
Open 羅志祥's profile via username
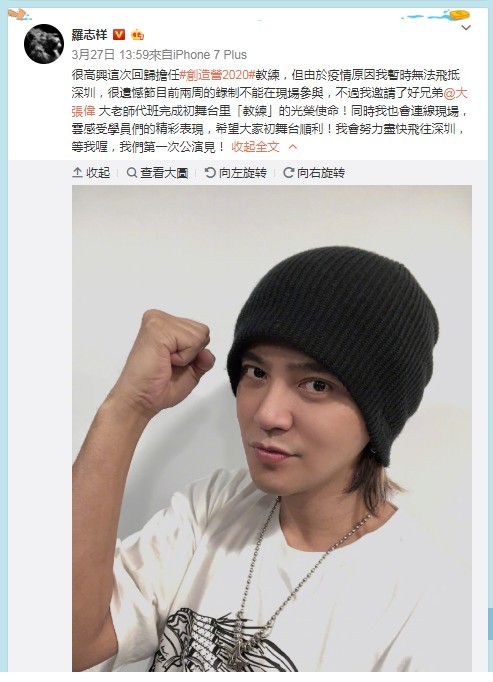point(89,34)
